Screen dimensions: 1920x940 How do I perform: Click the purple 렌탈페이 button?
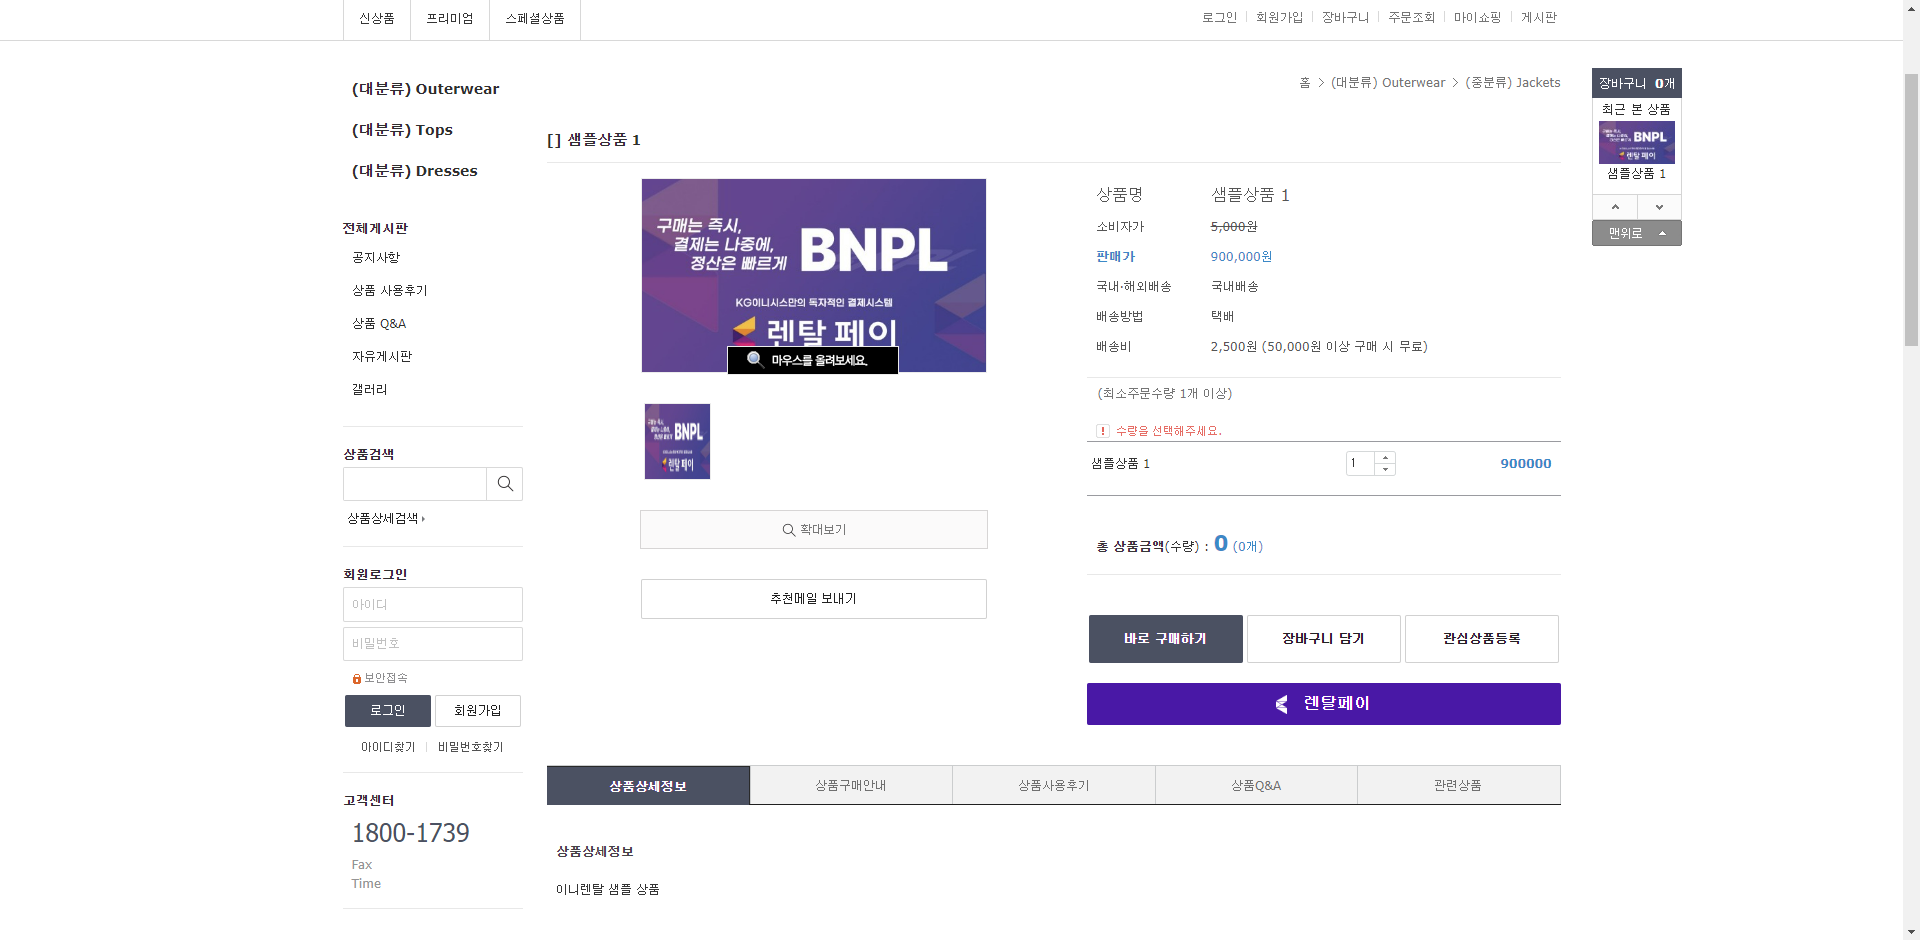click(x=1324, y=704)
